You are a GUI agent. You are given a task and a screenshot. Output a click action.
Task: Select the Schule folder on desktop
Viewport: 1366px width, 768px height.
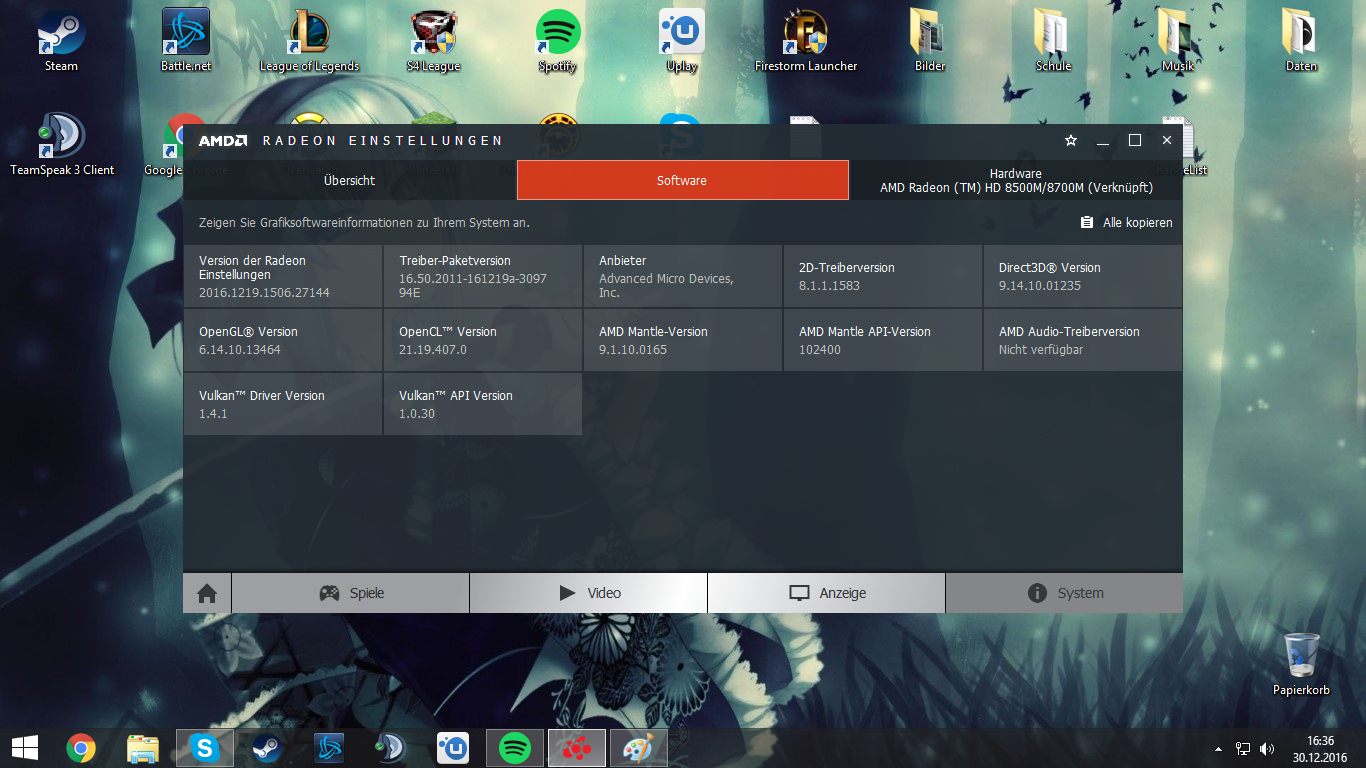[1054, 41]
